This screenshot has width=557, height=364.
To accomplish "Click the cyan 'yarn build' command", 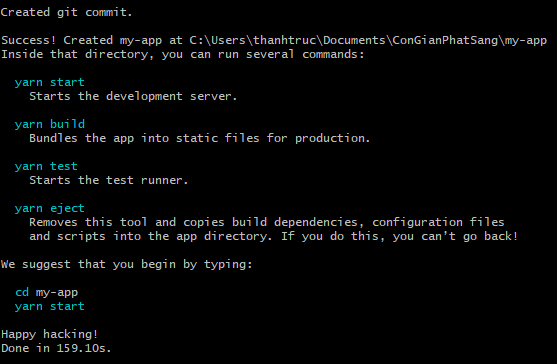I will pos(50,125).
